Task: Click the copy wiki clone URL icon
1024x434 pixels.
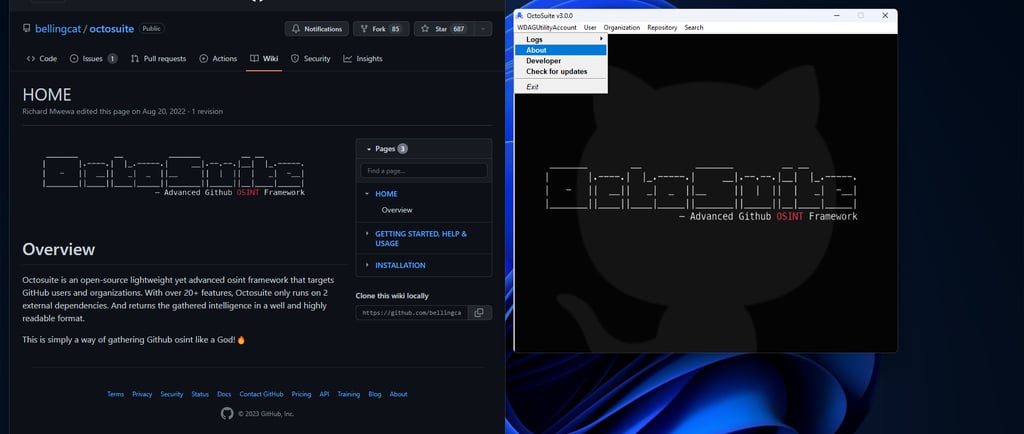Action: tap(479, 313)
